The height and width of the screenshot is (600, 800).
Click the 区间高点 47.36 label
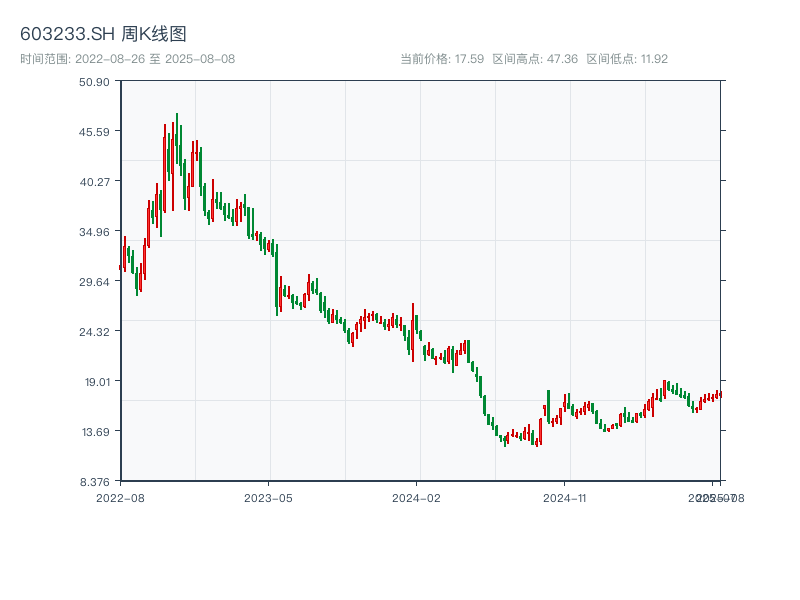point(535,59)
